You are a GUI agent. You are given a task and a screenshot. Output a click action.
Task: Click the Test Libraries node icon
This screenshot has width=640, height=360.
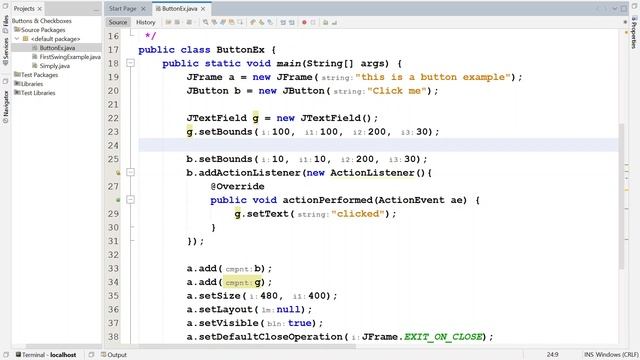click(17, 93)
